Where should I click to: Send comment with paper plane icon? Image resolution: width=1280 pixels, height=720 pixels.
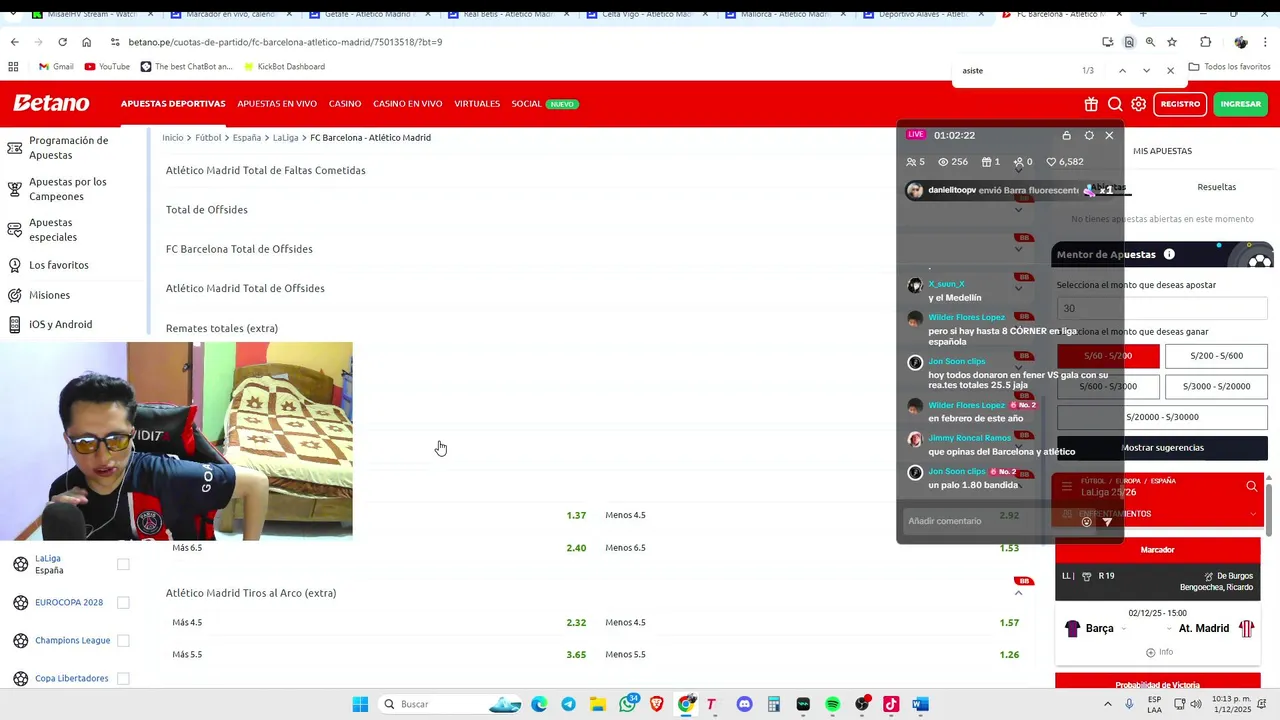(1107, 521)
